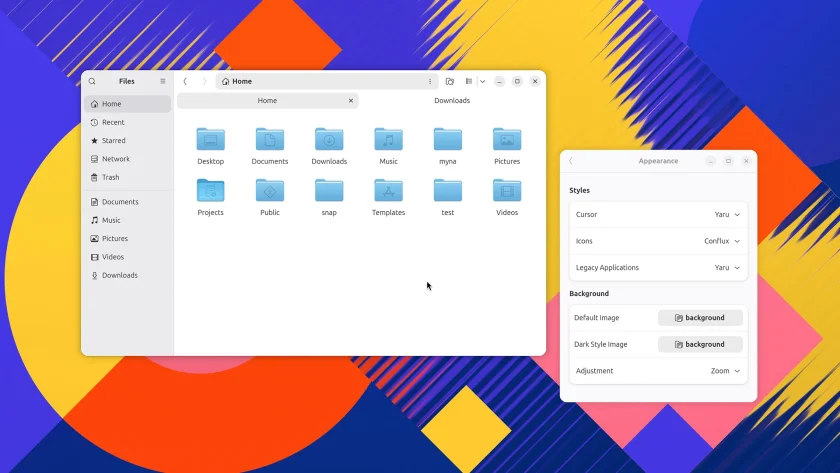This screenshot has height=473, width=840.
Task: Open the Adjustment Zoom dropdown
Action: click(658, 371)
